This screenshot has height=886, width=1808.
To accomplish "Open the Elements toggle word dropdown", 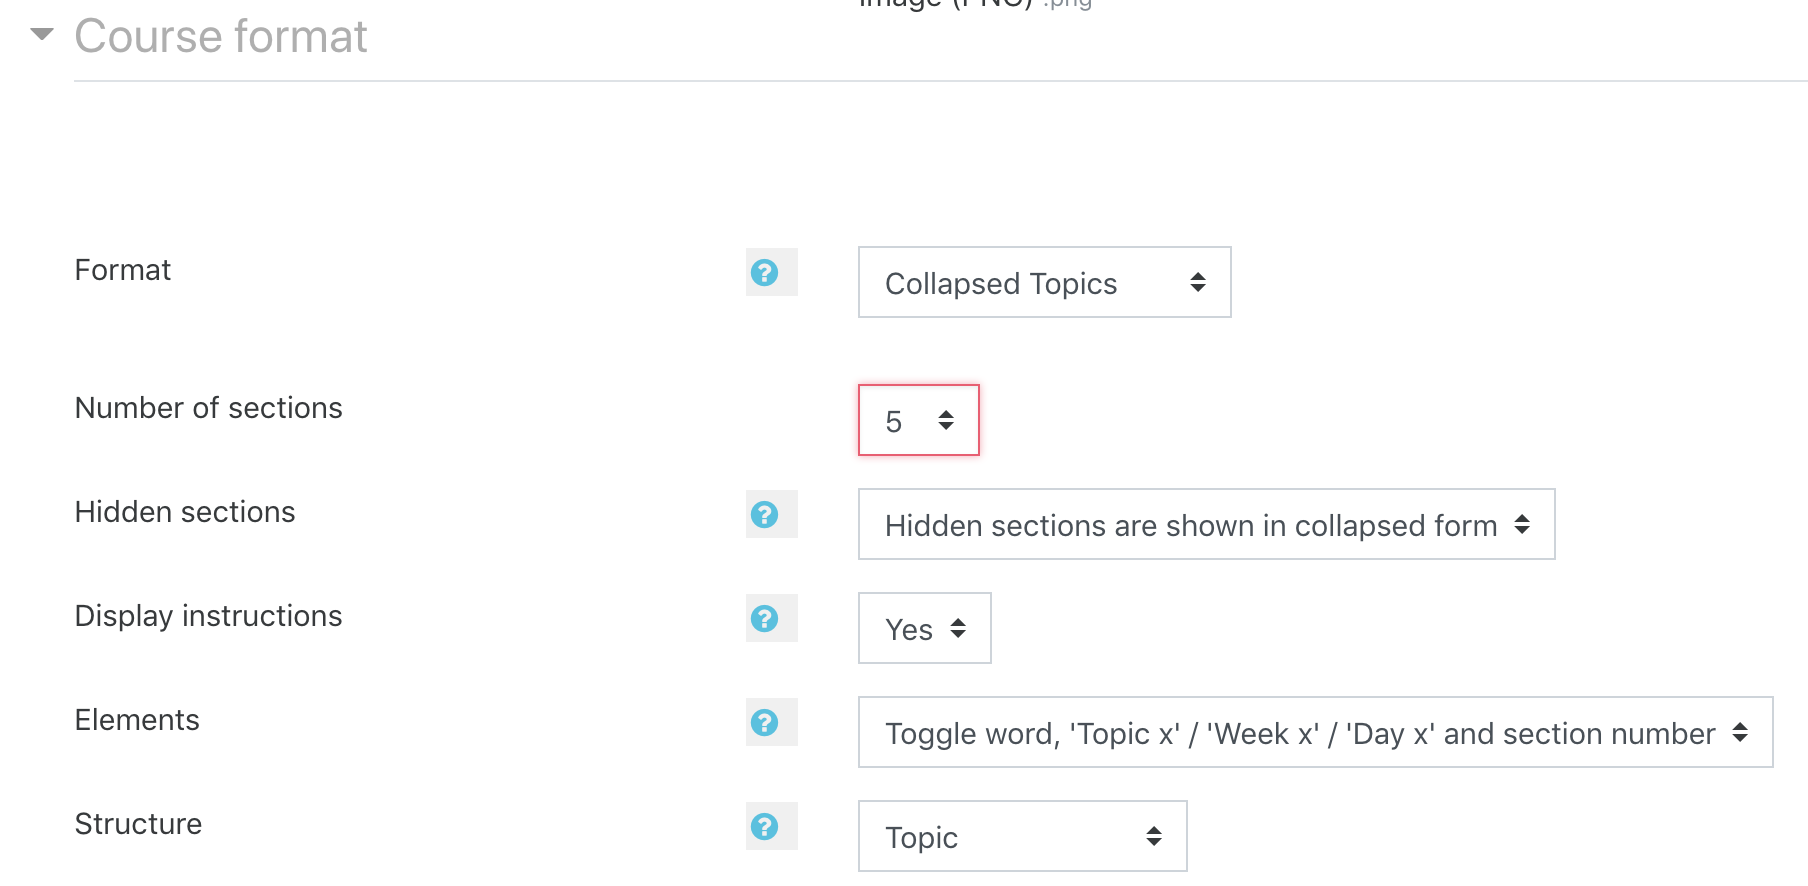I will coord(1314,733).
